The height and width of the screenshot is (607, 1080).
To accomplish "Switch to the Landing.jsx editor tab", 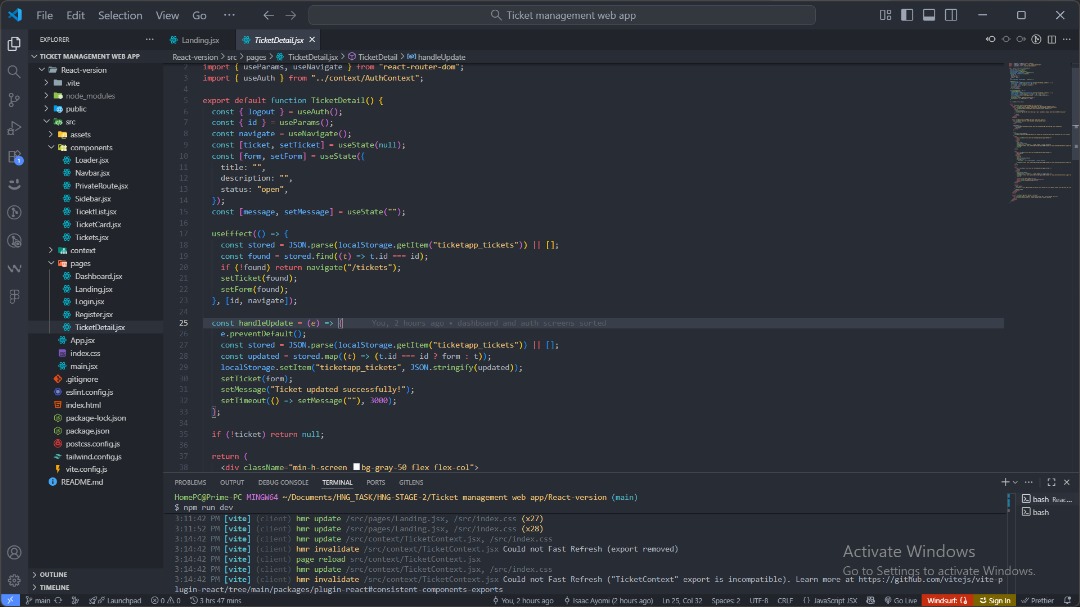I will point(200,40).
